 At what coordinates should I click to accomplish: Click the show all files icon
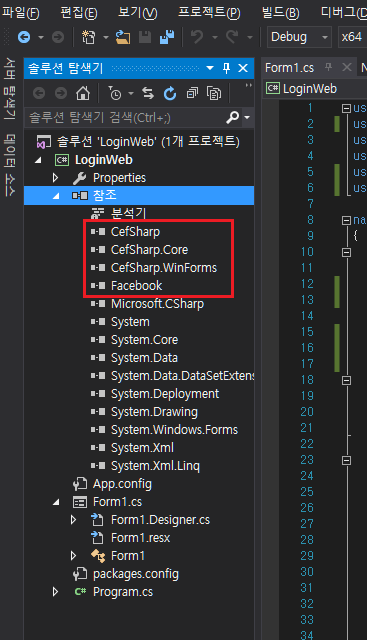tap(214, 94)
